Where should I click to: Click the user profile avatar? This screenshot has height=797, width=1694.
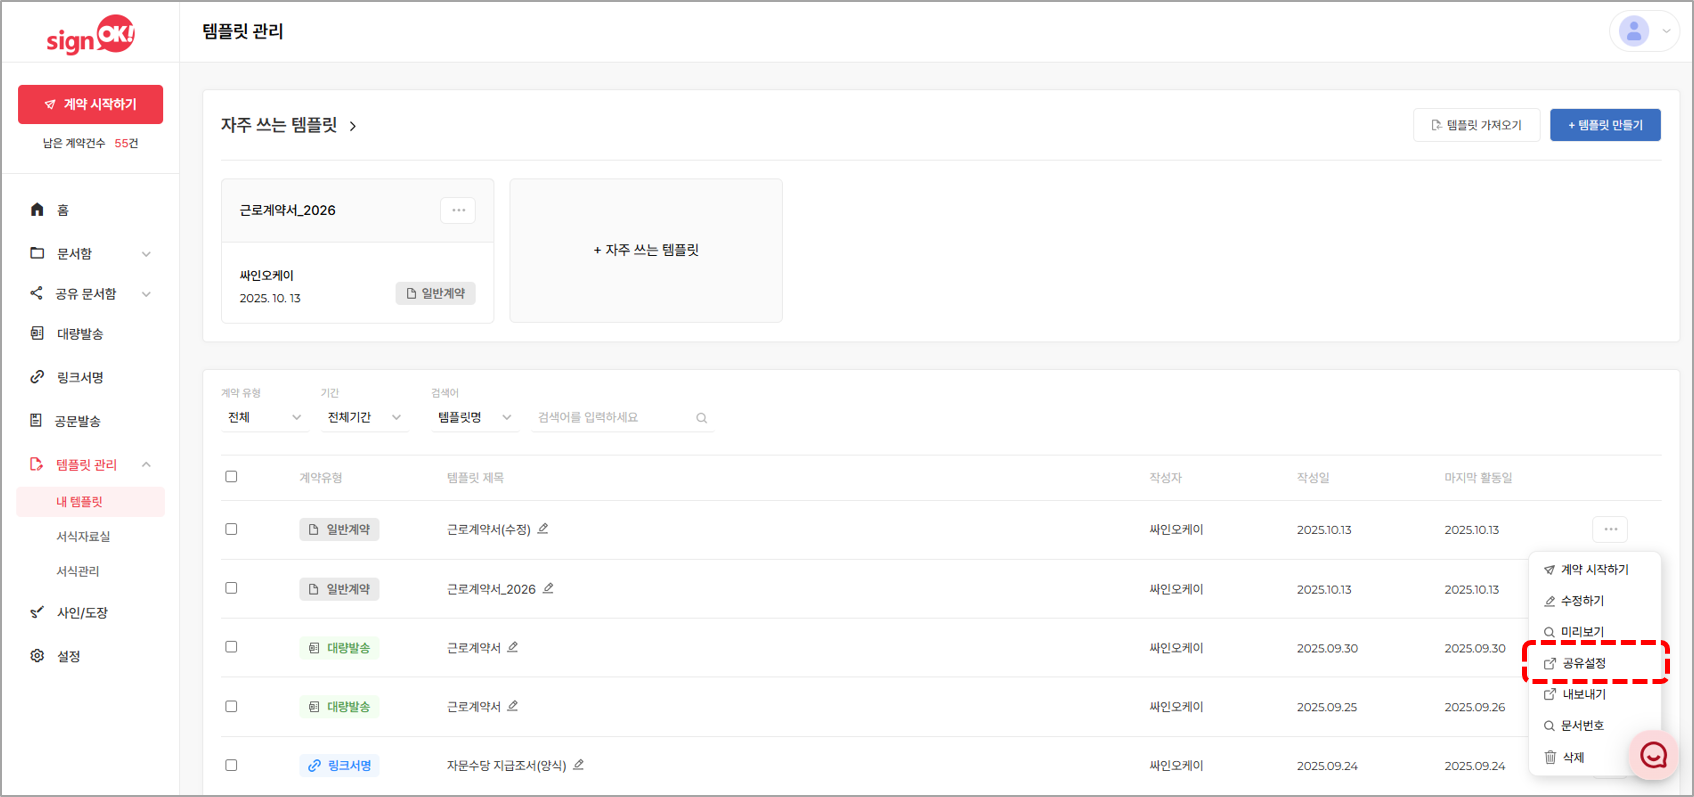[1634, 31]
